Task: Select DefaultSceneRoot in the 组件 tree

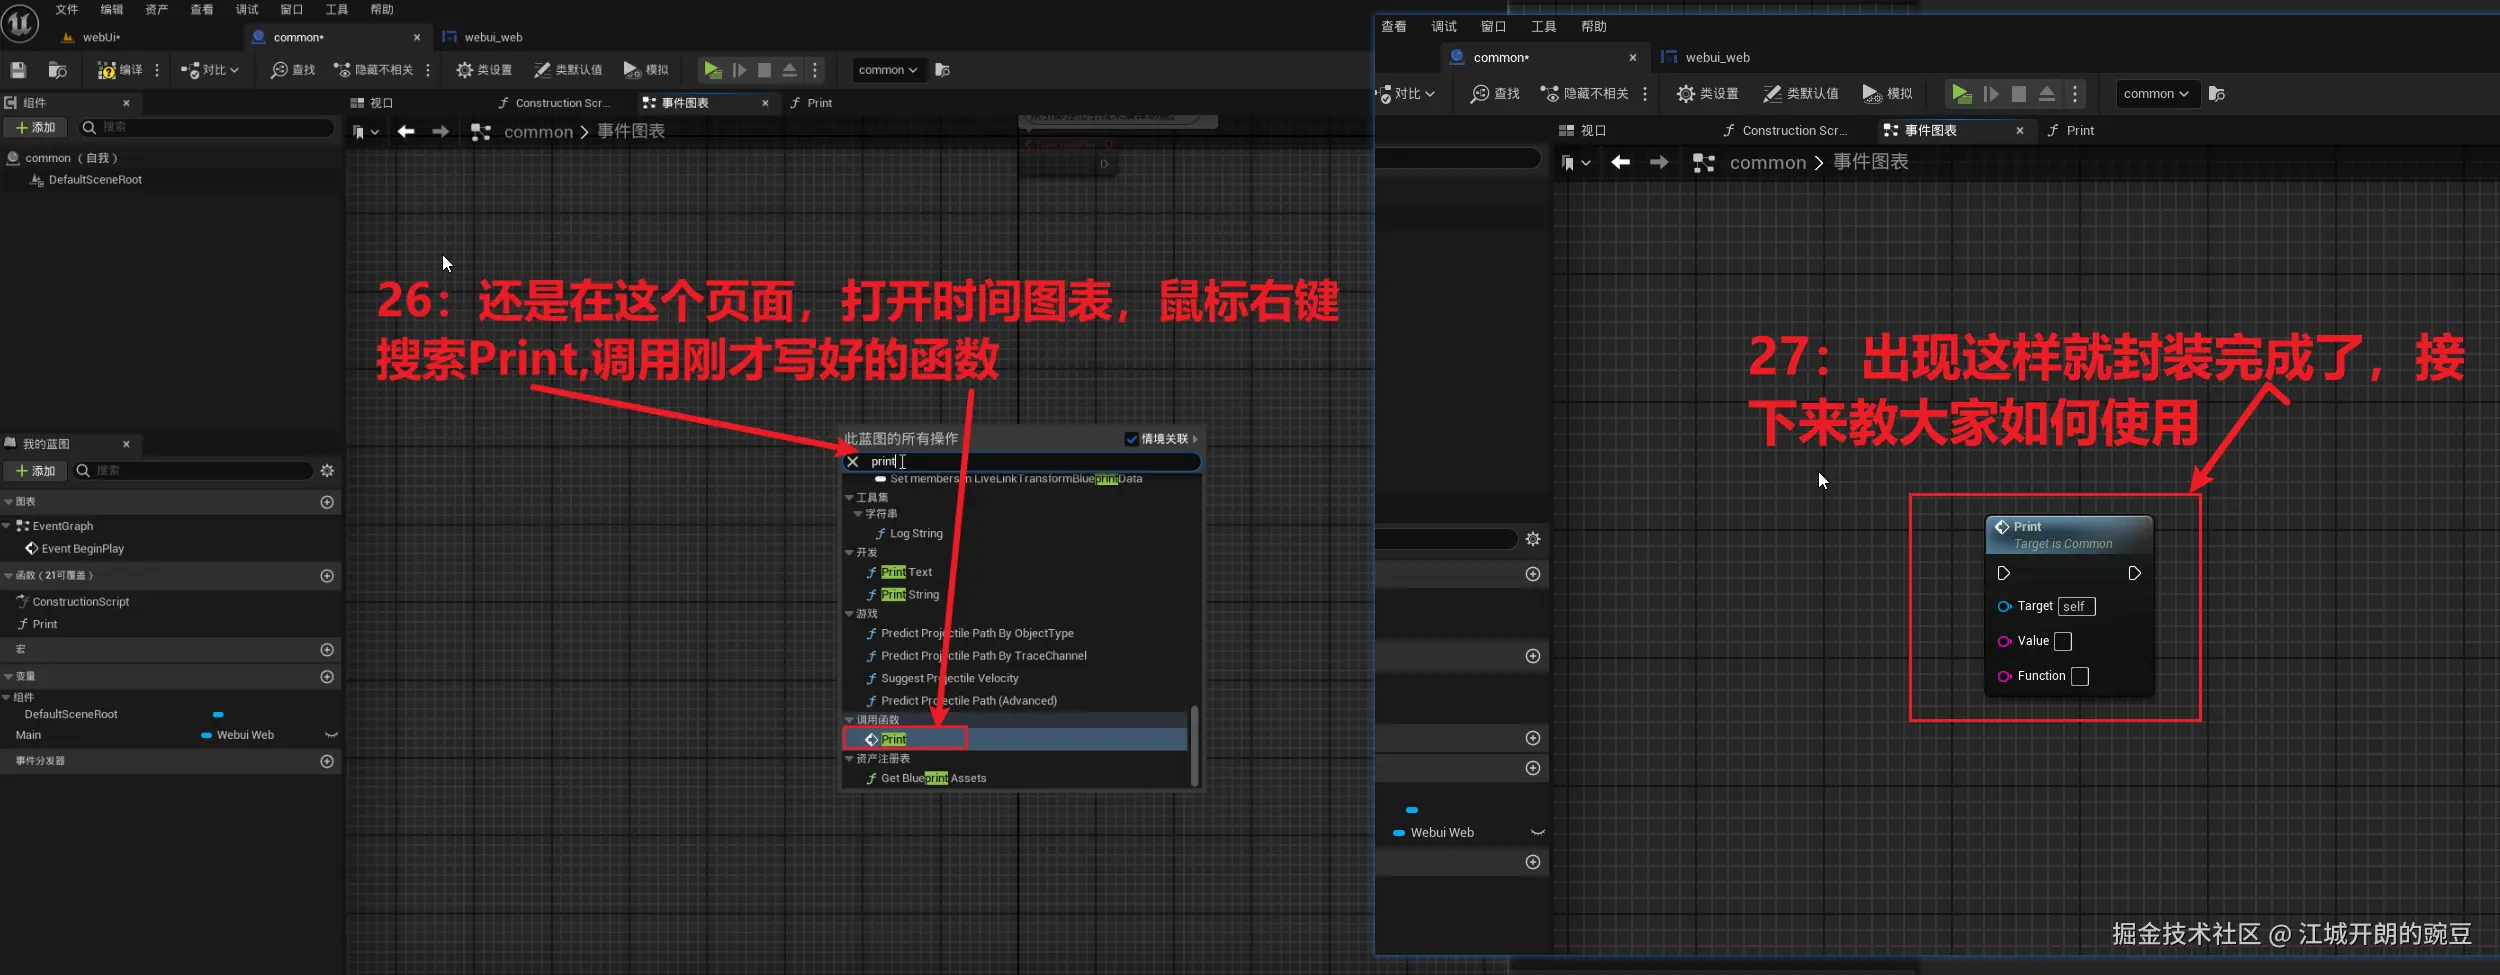Action: tap(95, 180)
